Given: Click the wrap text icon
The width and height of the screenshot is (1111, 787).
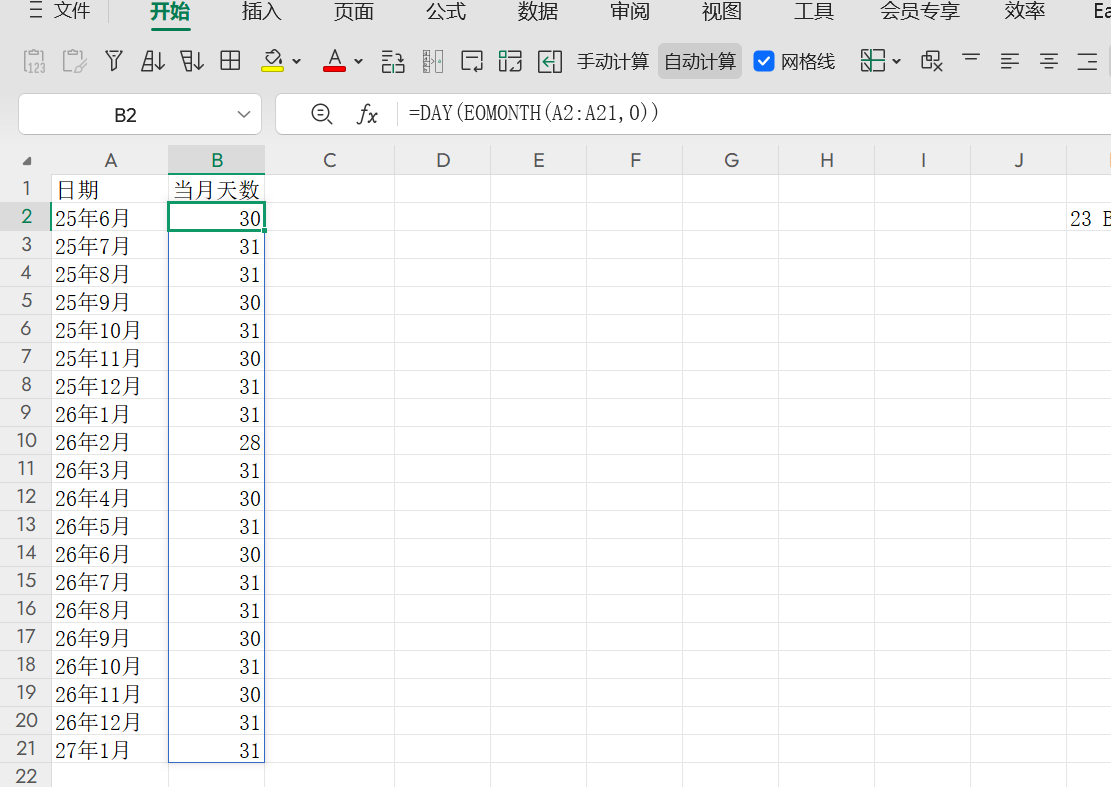Looking at the screenshot, I should [x=471, y=62].
